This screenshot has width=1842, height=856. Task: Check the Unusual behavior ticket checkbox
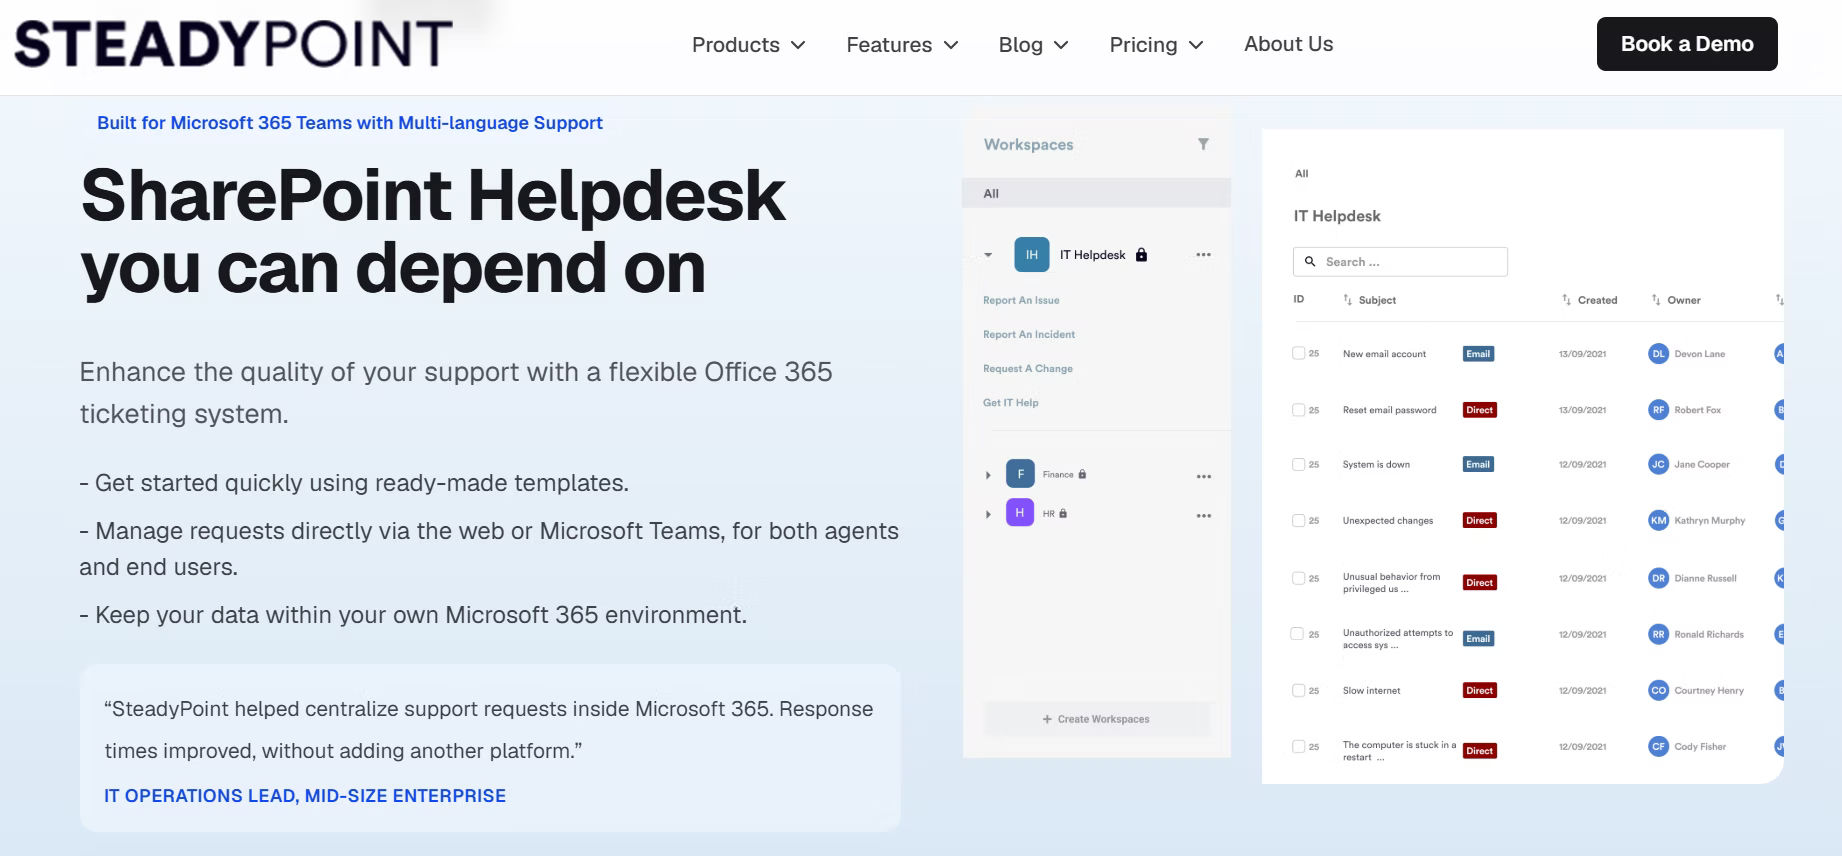click(1298, 578)
